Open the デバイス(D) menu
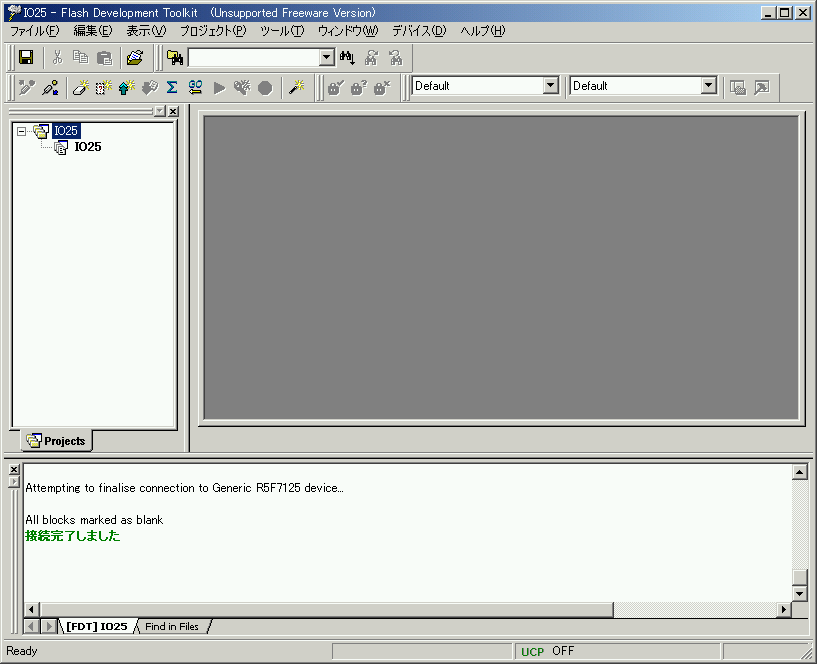This screenshot has height=664, width=817. coord(419,31)
